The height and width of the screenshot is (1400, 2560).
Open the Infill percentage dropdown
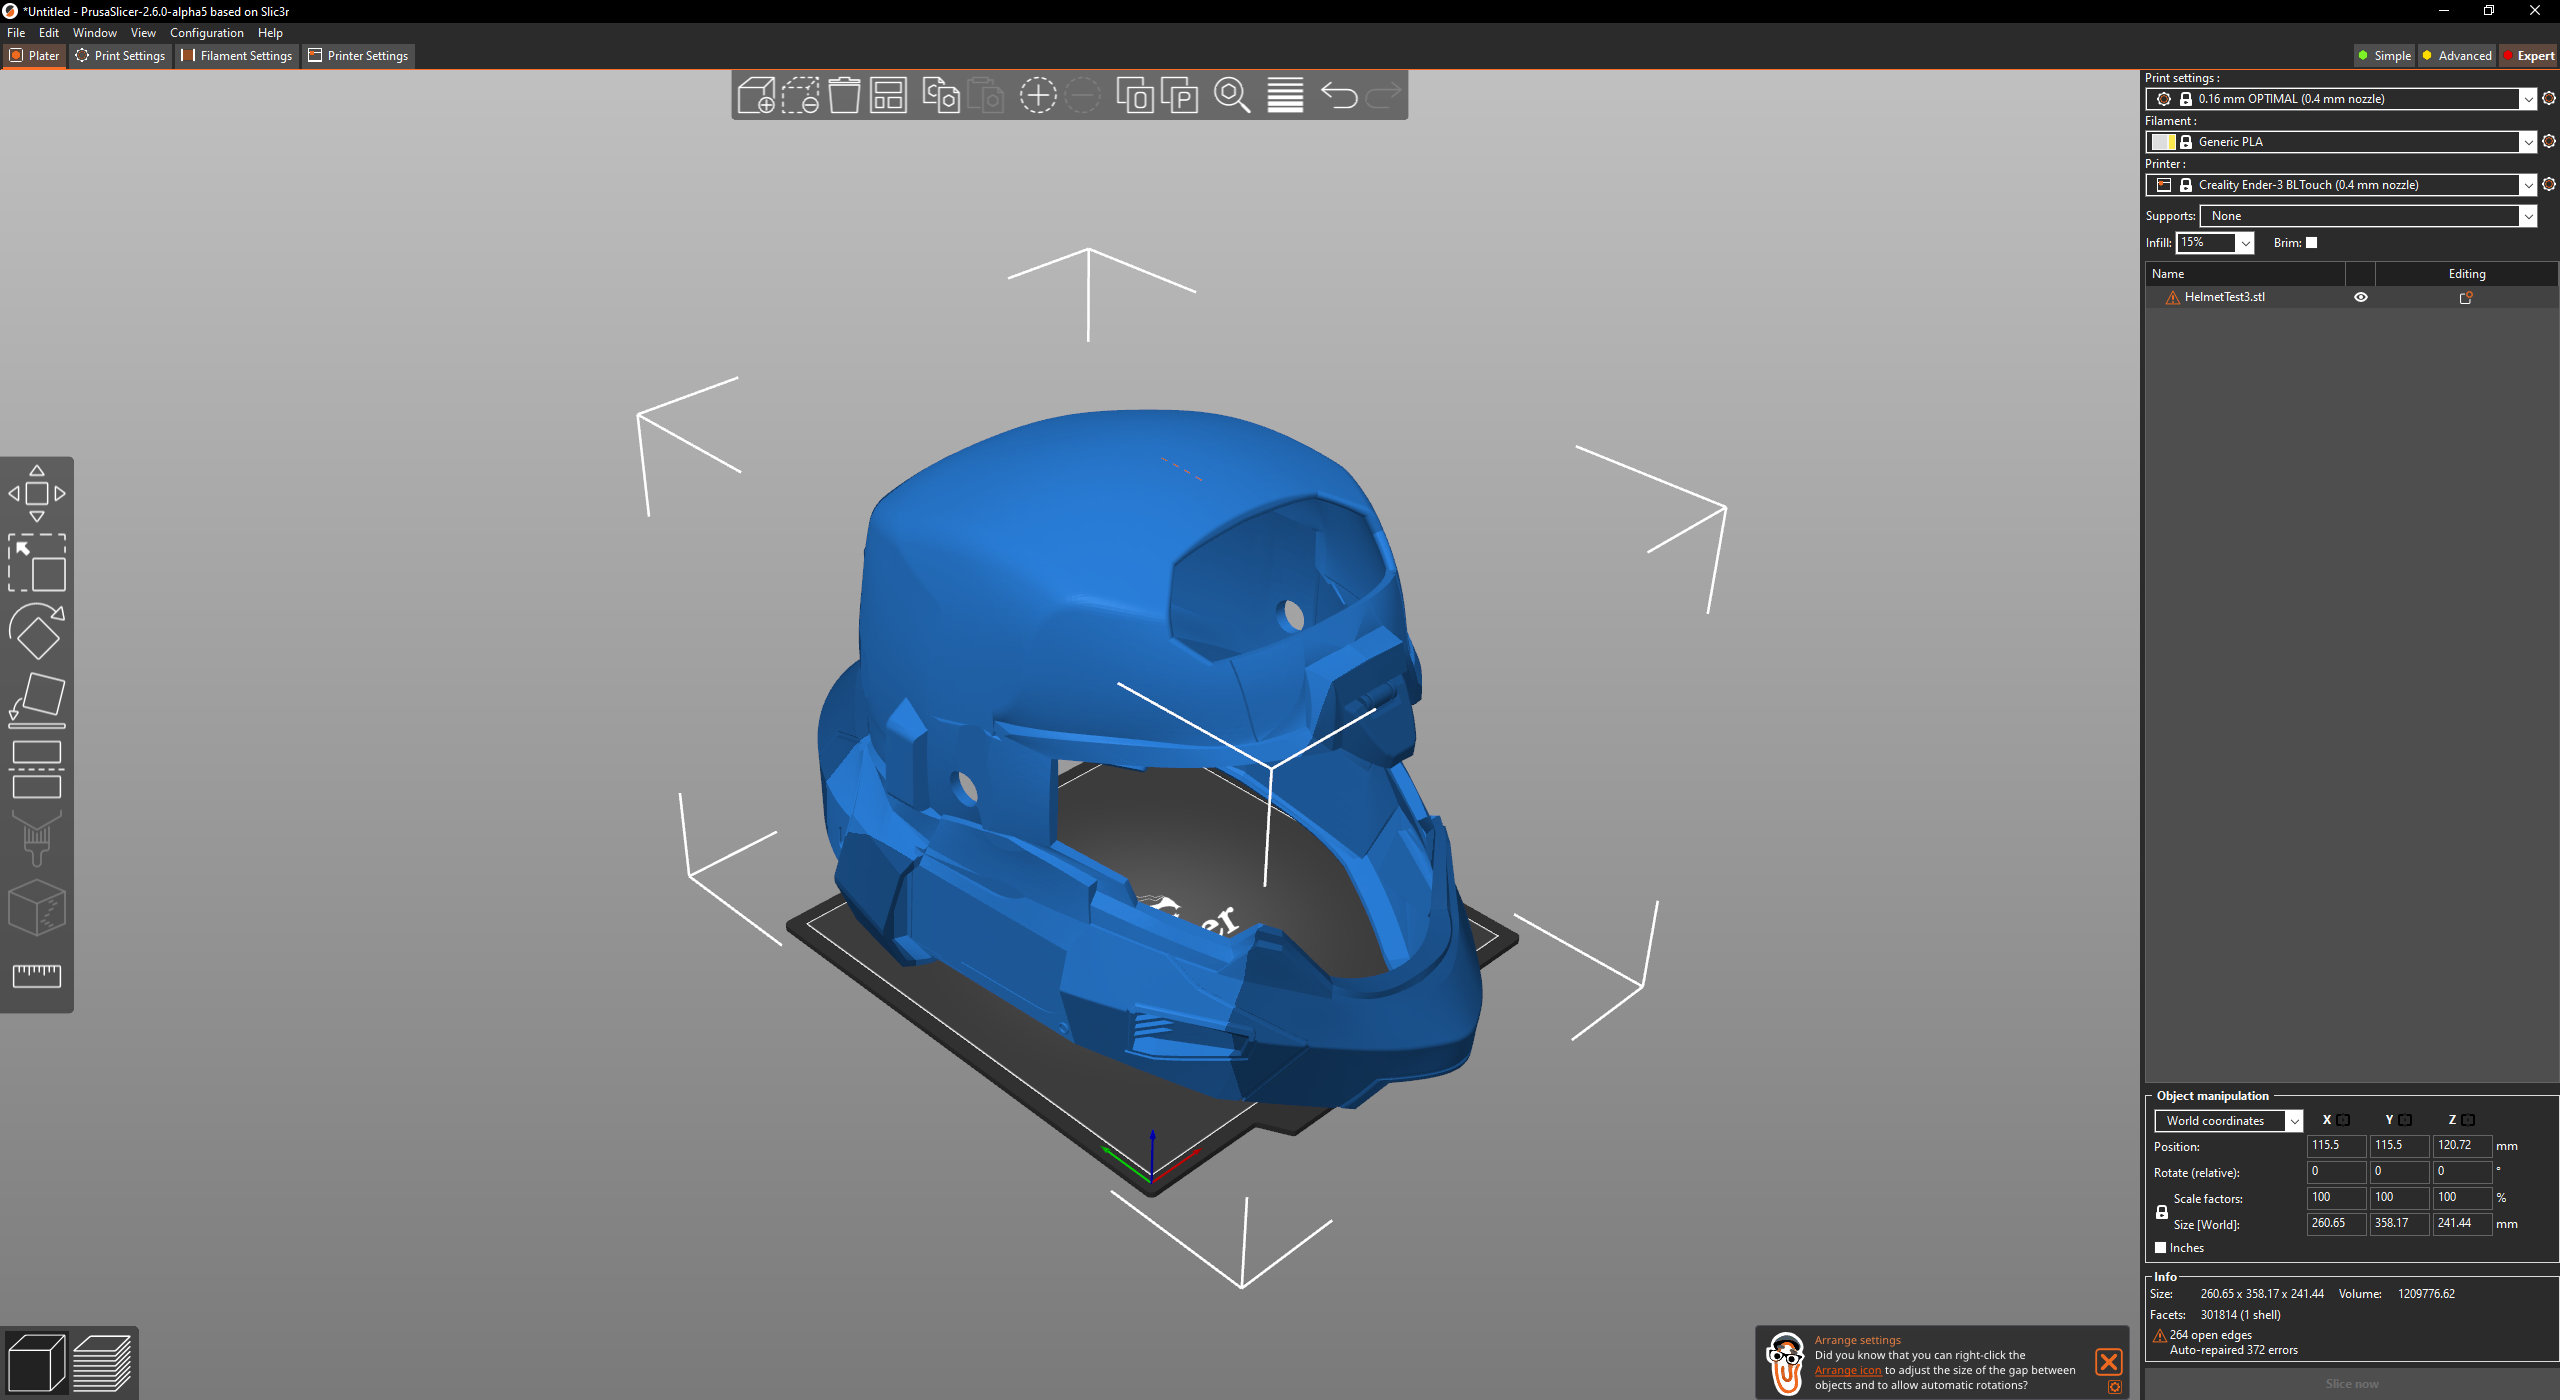2245,243
